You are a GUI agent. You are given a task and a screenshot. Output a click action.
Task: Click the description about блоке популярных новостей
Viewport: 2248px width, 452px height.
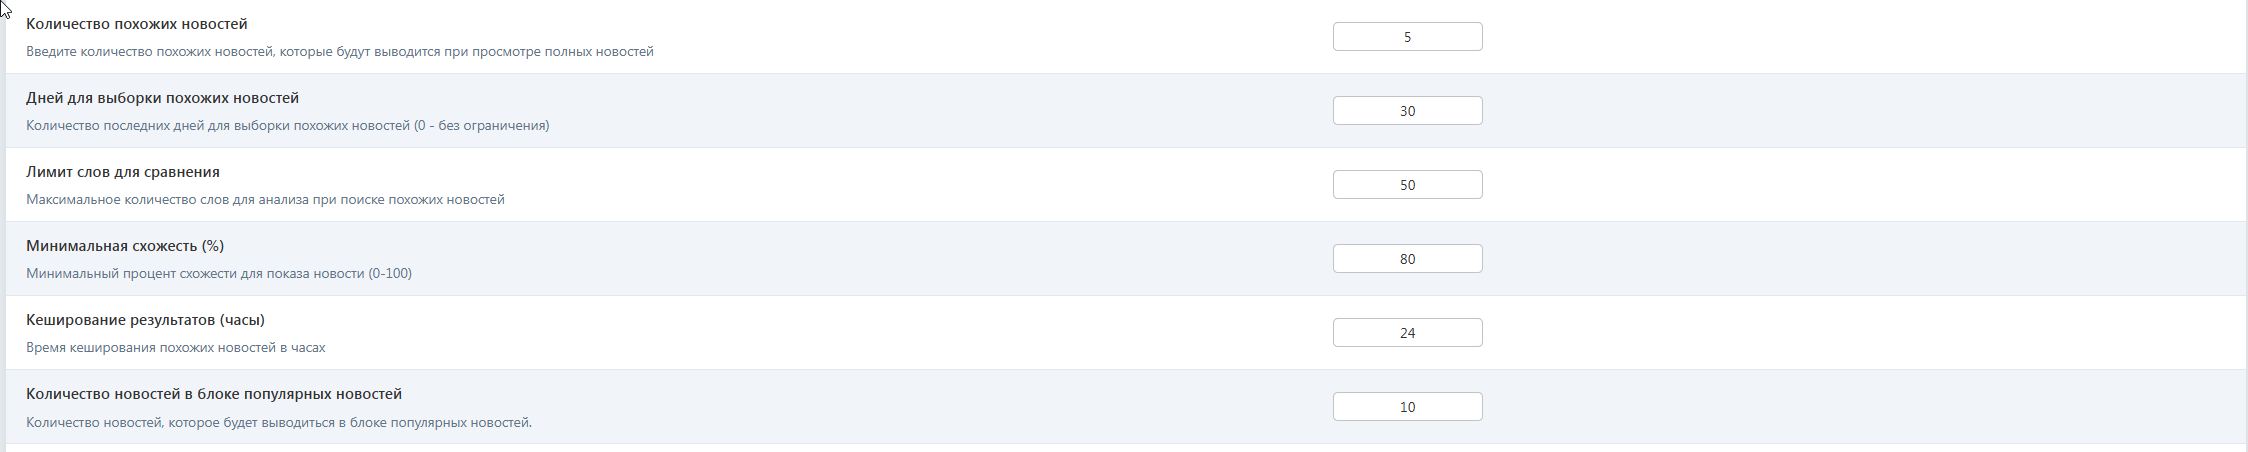(279, 422)
